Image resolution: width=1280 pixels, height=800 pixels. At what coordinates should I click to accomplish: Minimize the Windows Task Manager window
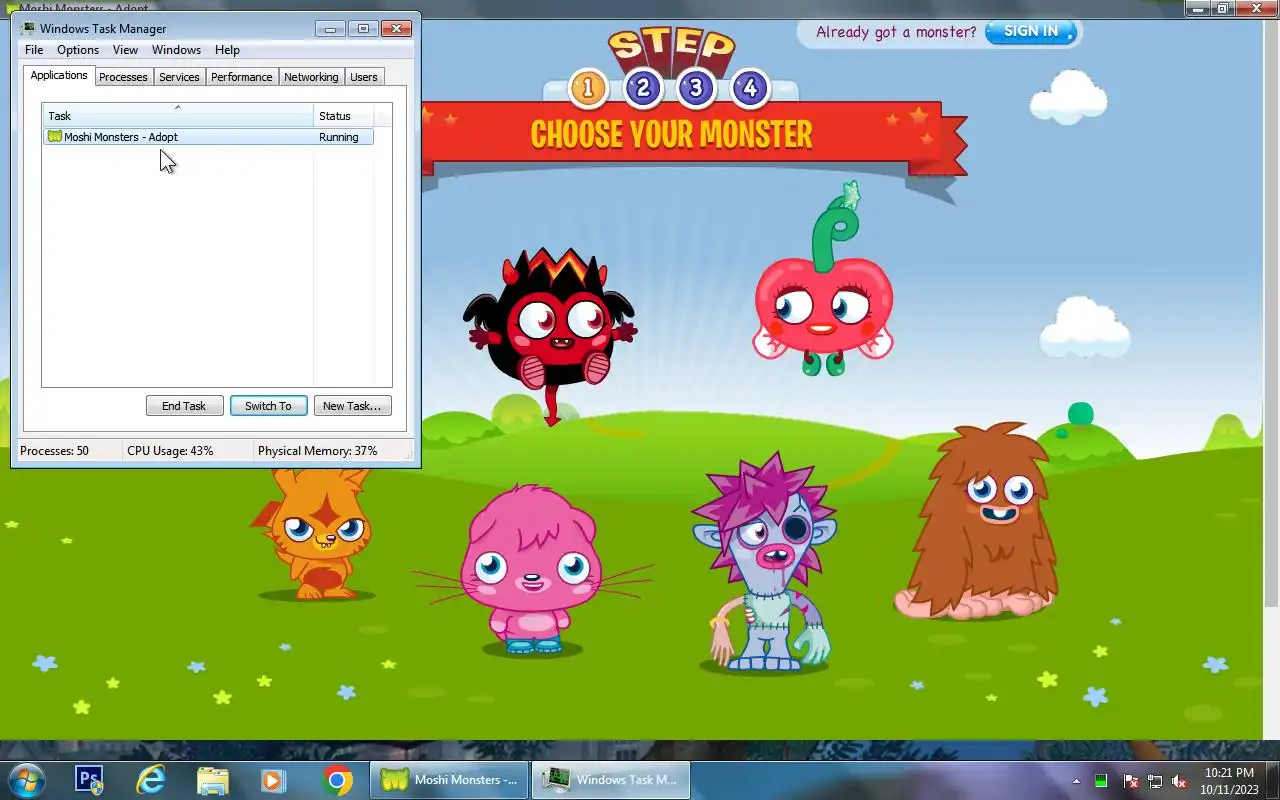(x=330, y=29)
